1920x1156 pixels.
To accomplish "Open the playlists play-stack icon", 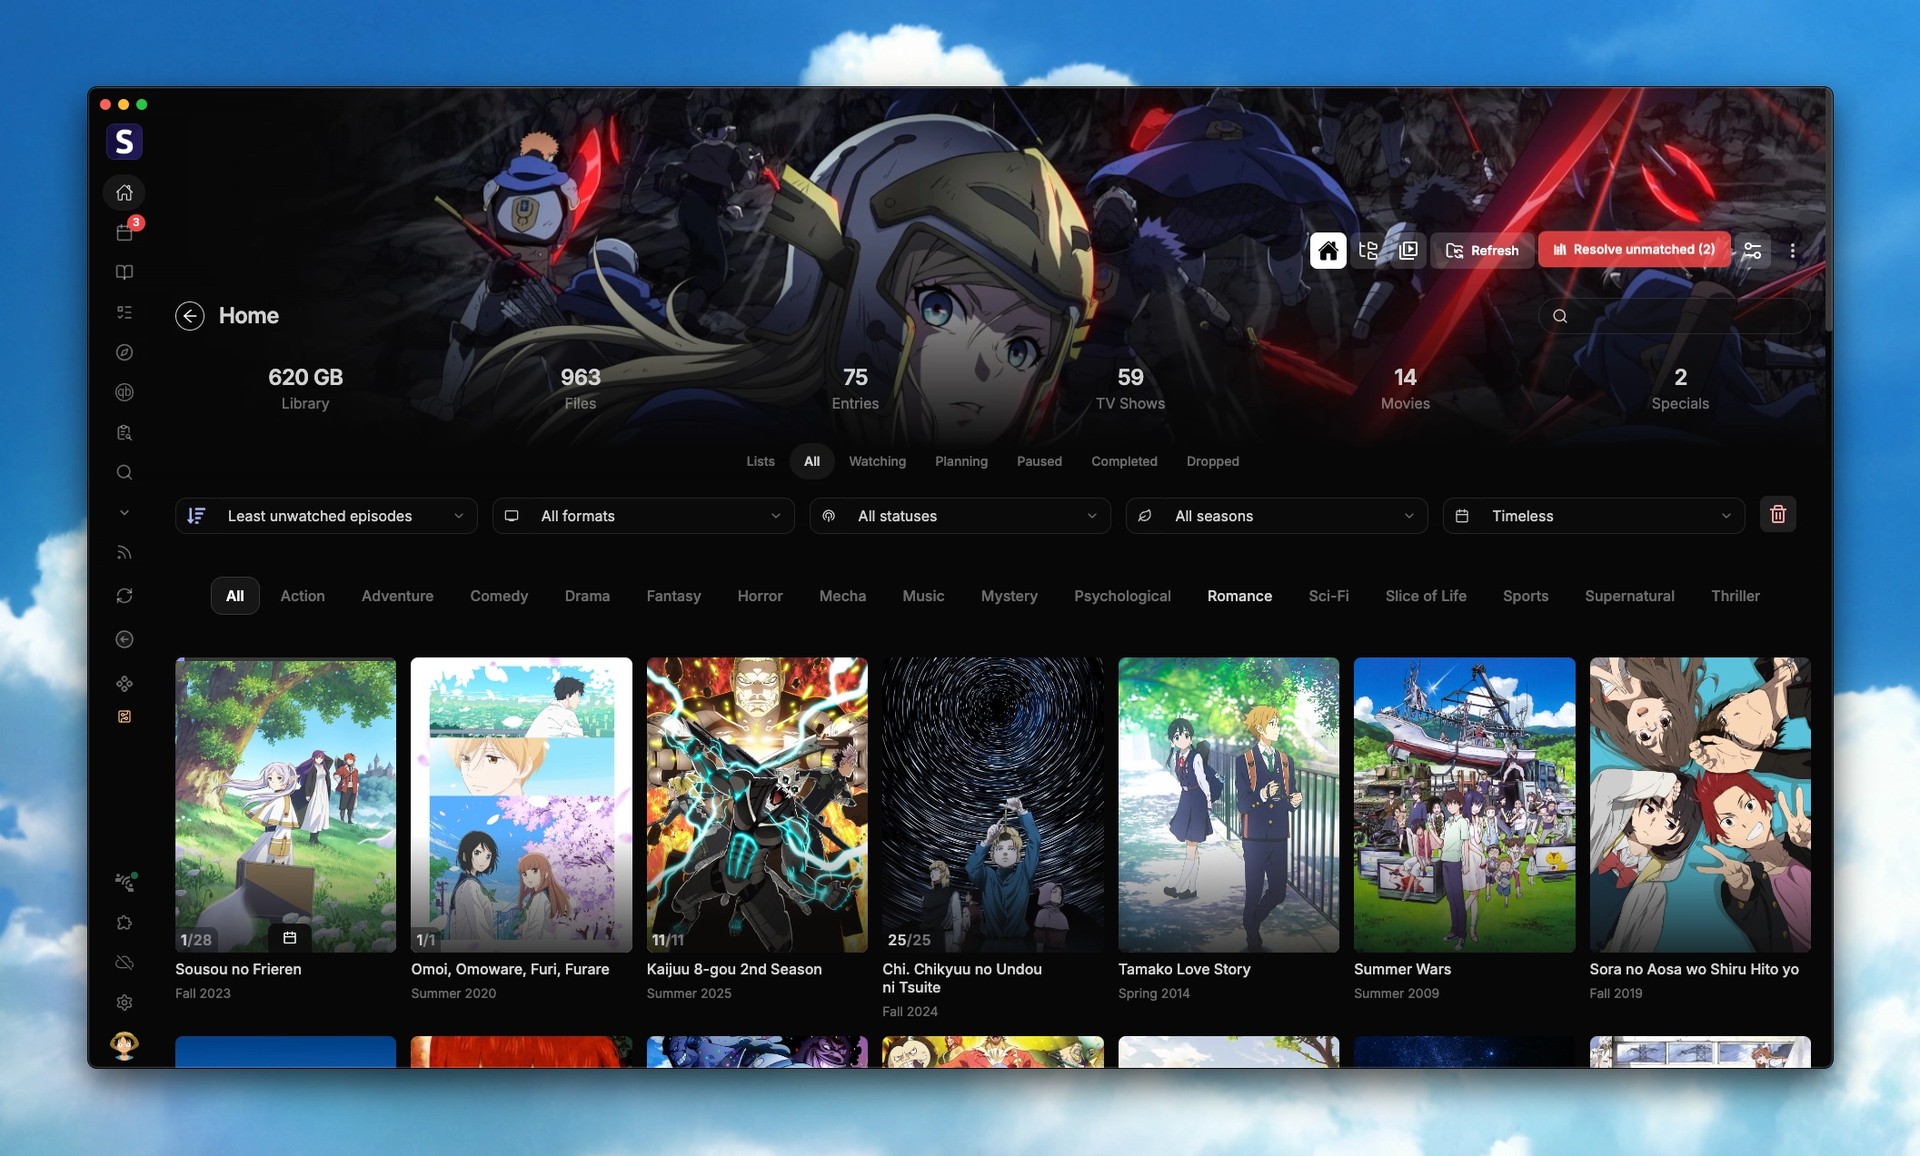I will point(1408,250).
